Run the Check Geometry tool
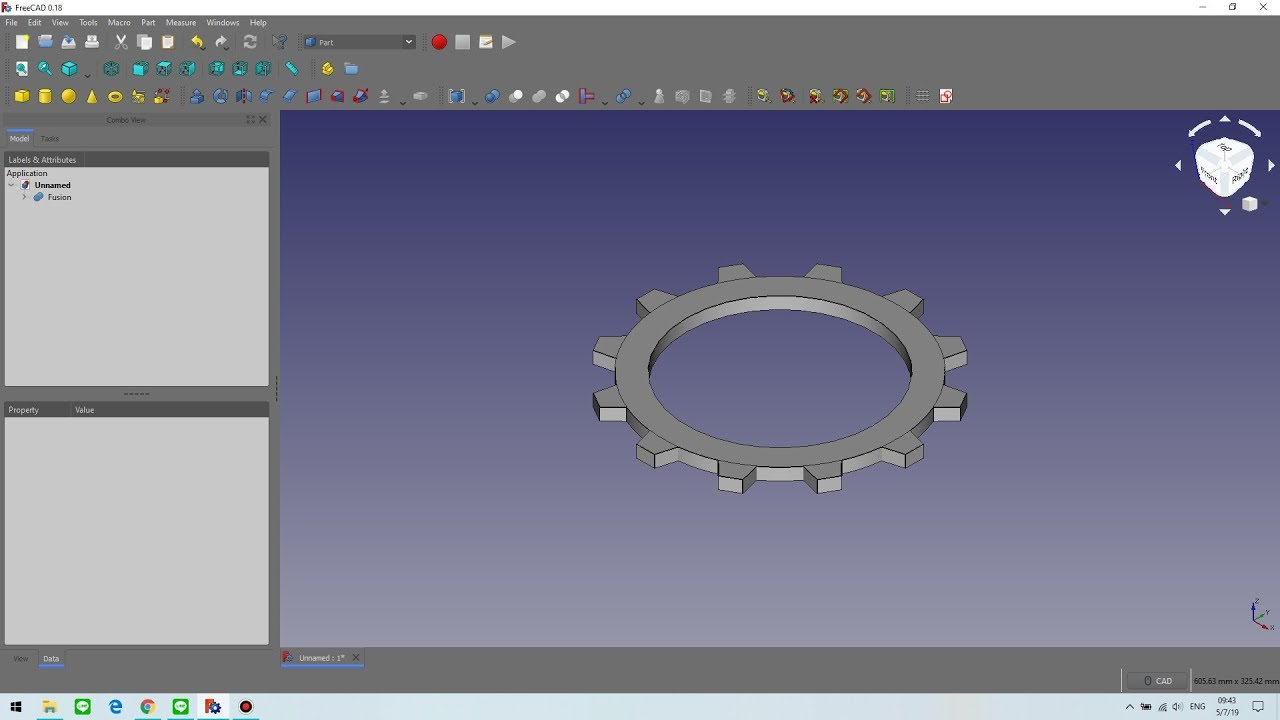 (659, 96)
